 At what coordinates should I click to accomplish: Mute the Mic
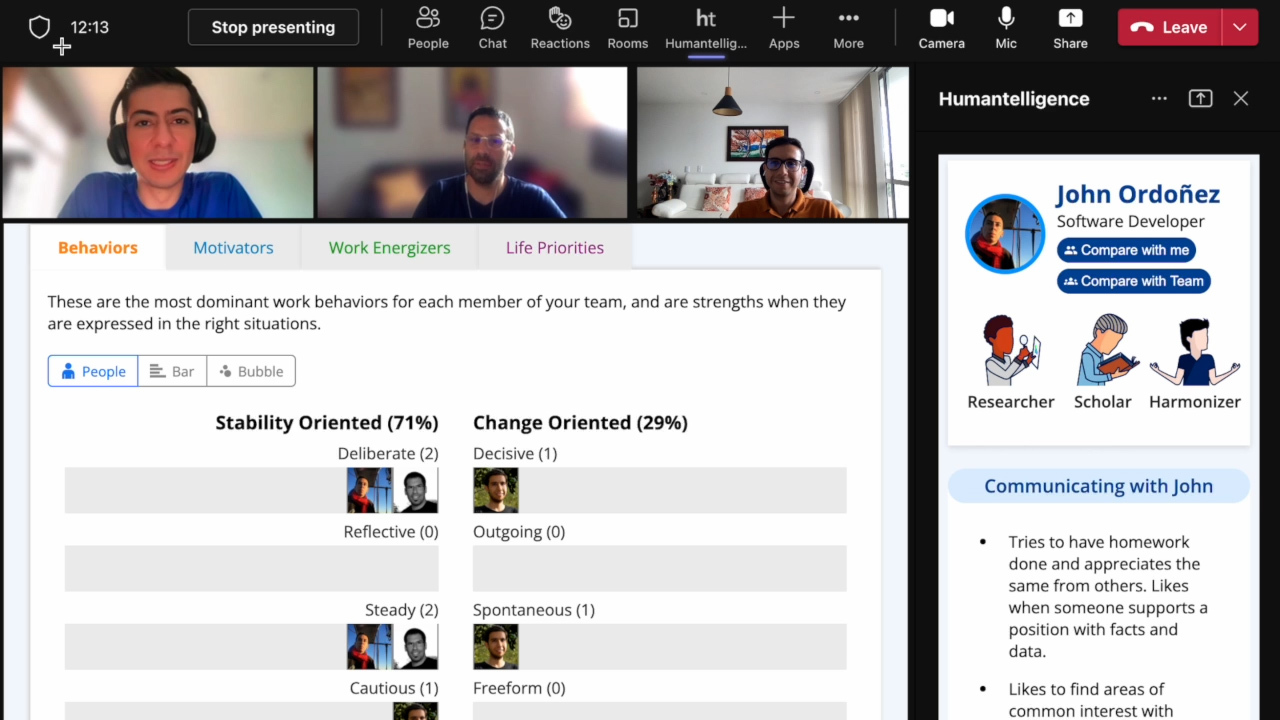1006,28
